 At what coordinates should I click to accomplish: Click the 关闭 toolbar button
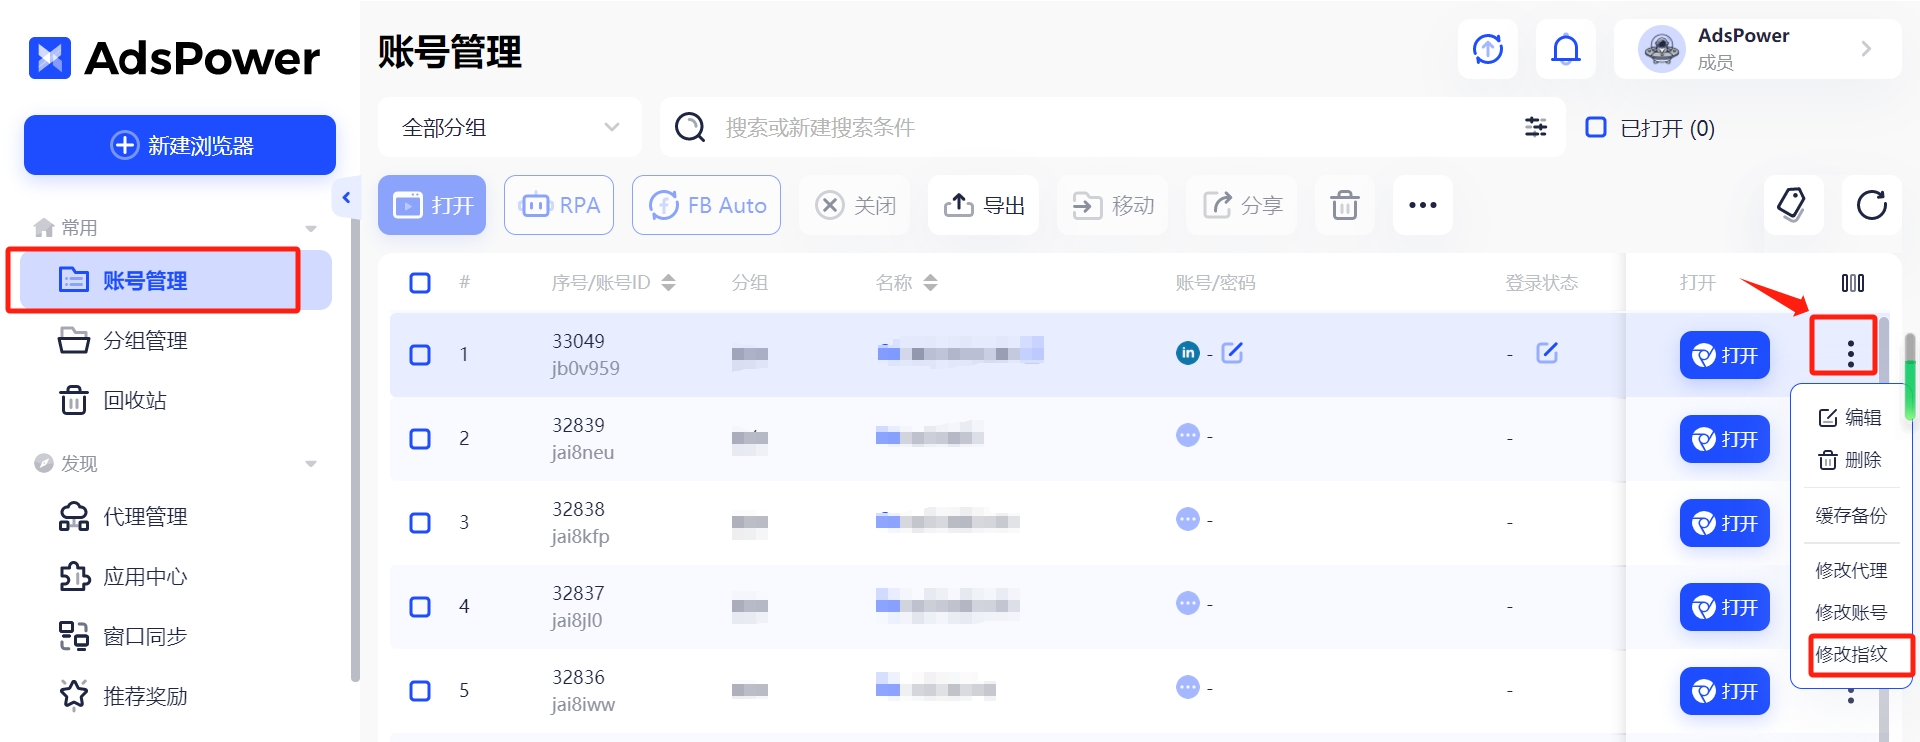click(855, 205)
